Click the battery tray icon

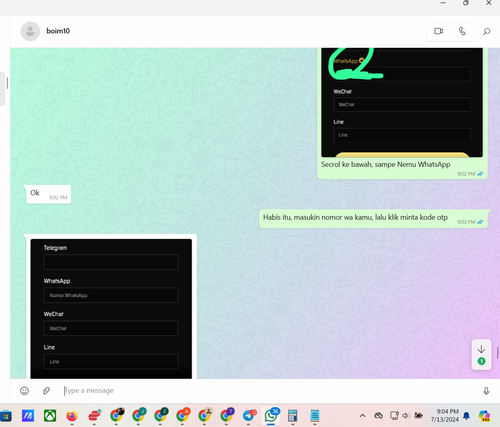(x=418, y=415)
